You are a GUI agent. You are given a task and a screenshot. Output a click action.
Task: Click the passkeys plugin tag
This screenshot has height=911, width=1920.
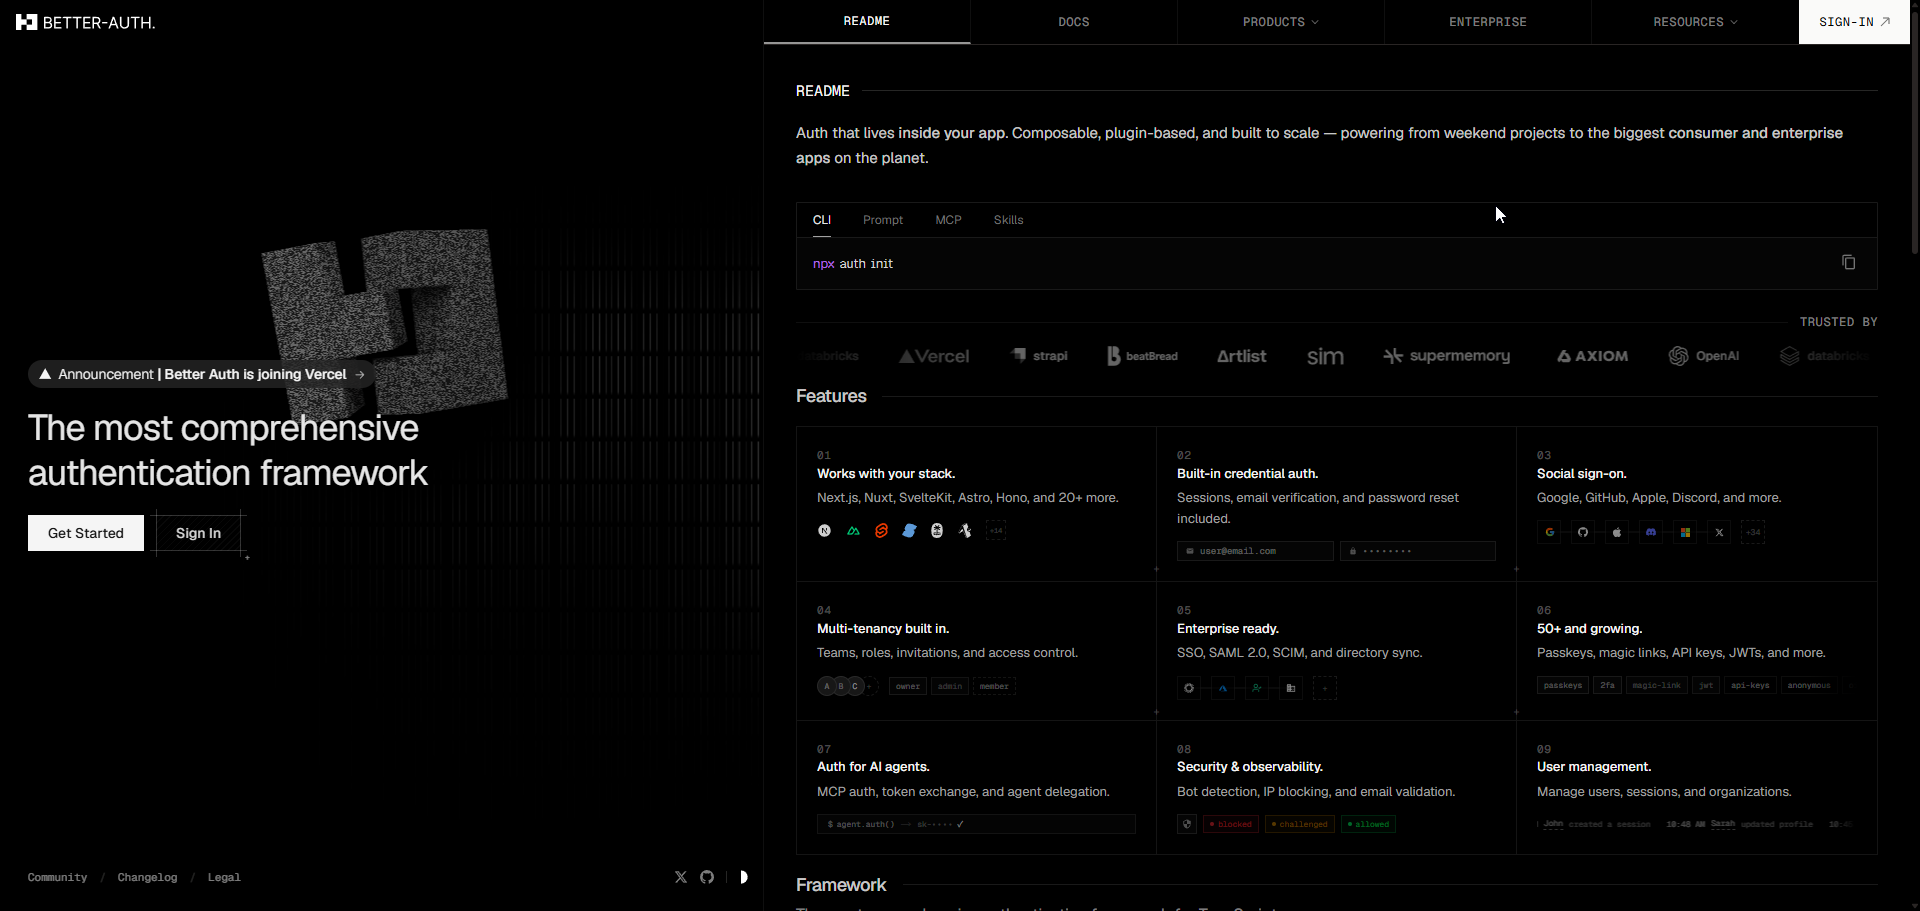click(x=1563, y=685)
